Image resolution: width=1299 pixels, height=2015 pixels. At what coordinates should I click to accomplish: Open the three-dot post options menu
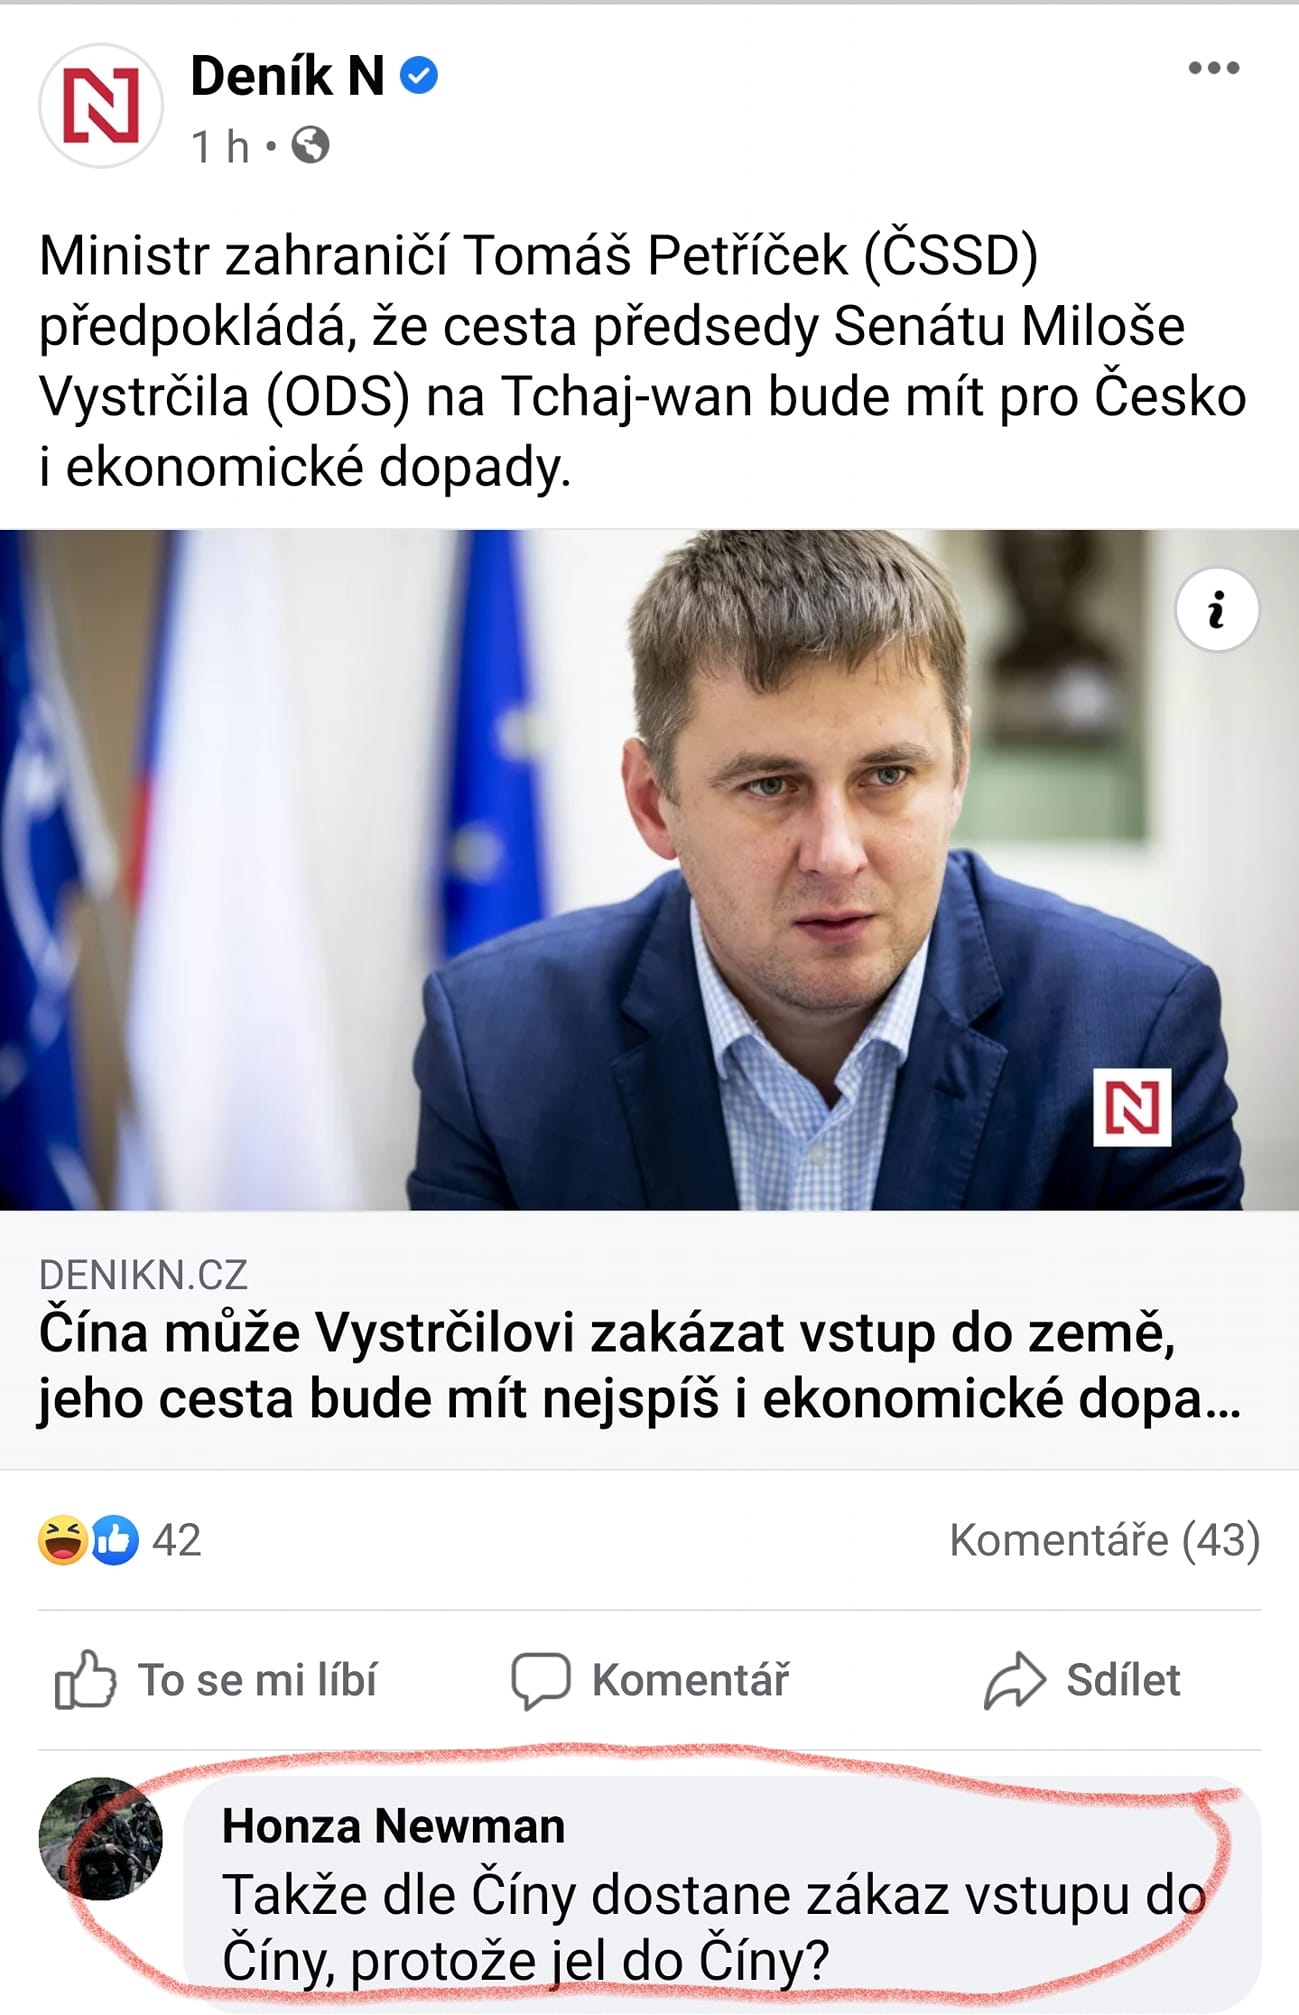pyautogui.click(x=1213, y=68)
